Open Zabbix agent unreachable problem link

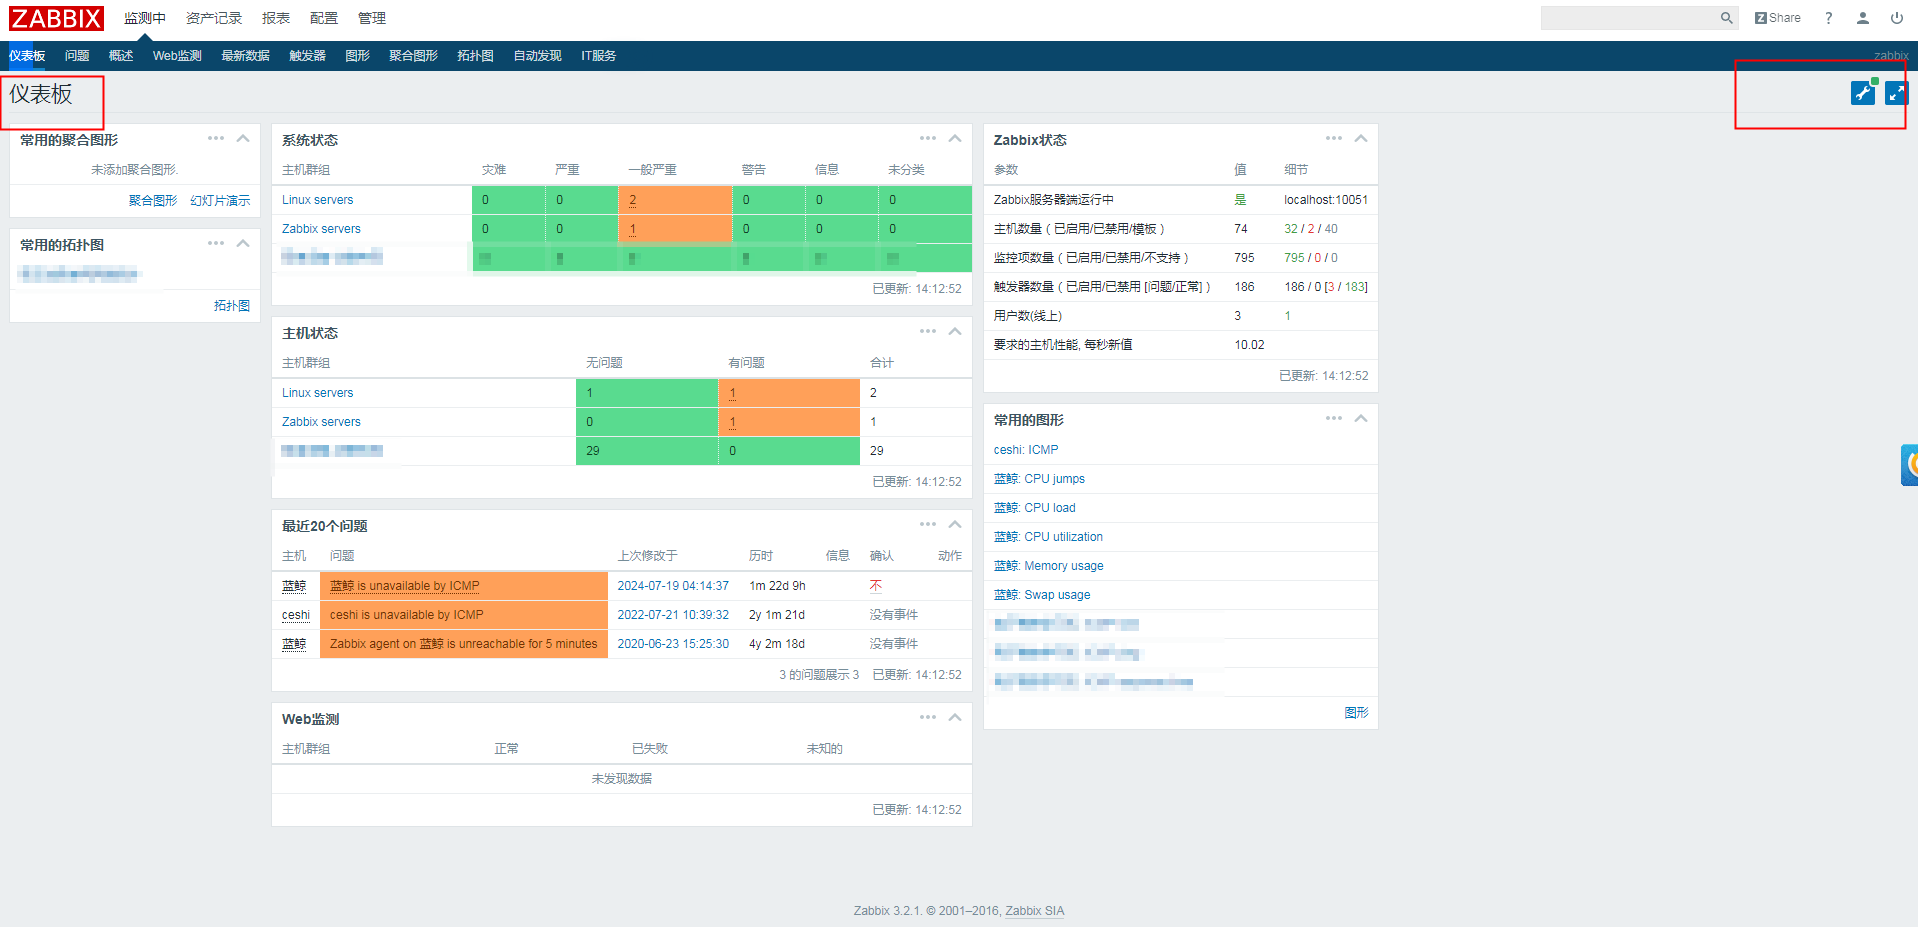coord(464,644)
